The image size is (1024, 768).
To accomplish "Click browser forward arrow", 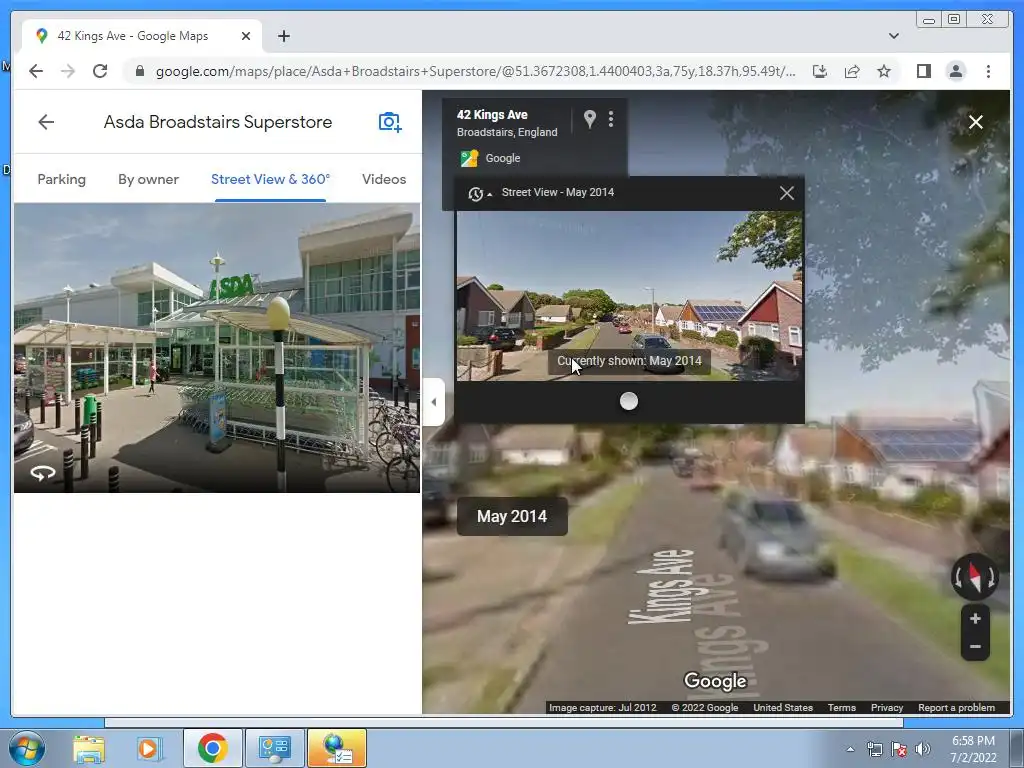I will click(67, 71).
